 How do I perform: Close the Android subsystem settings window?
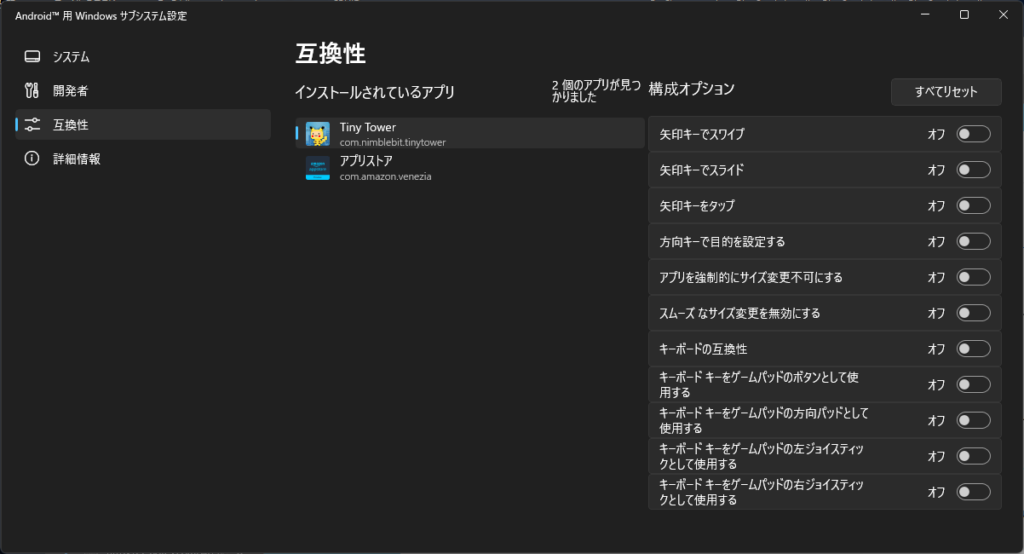pos(1003,14)
